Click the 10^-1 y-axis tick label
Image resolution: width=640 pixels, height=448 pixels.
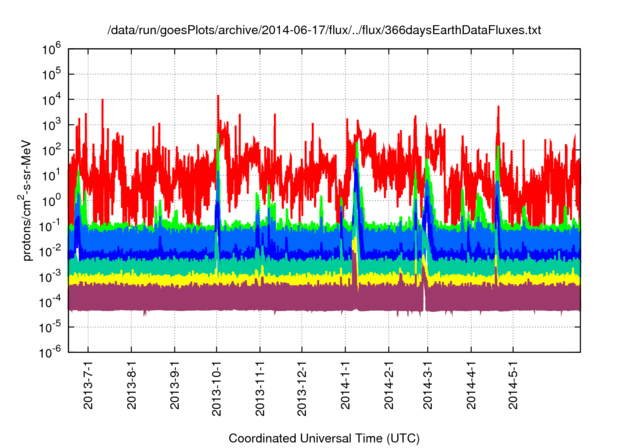[51, 226]
